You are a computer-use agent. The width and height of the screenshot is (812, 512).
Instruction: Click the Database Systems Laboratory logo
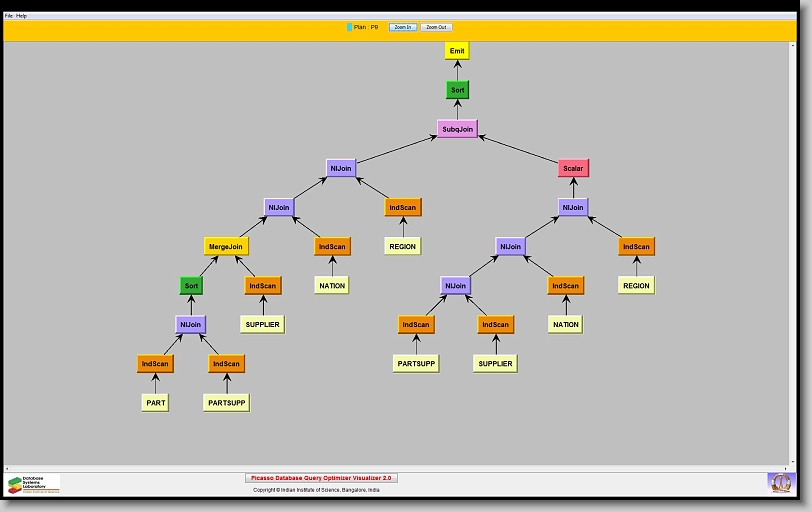tap(33, 484)
